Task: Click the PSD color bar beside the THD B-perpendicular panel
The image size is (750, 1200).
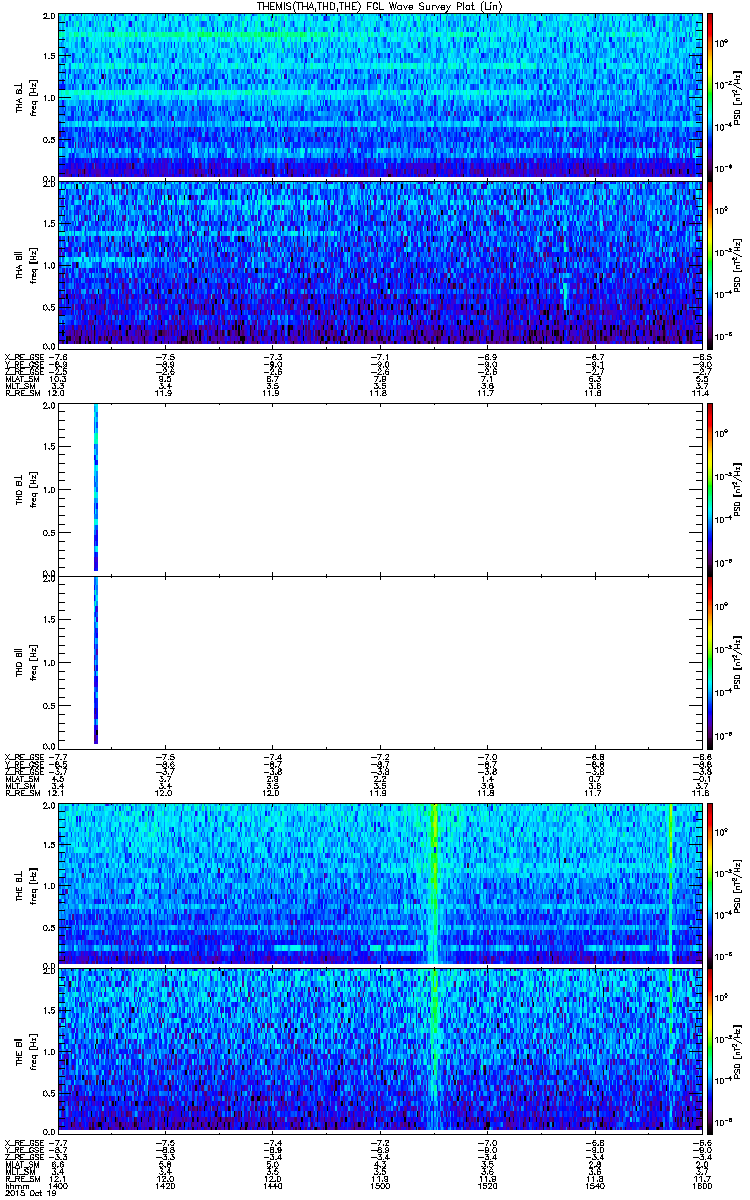Action: point(711,488)
